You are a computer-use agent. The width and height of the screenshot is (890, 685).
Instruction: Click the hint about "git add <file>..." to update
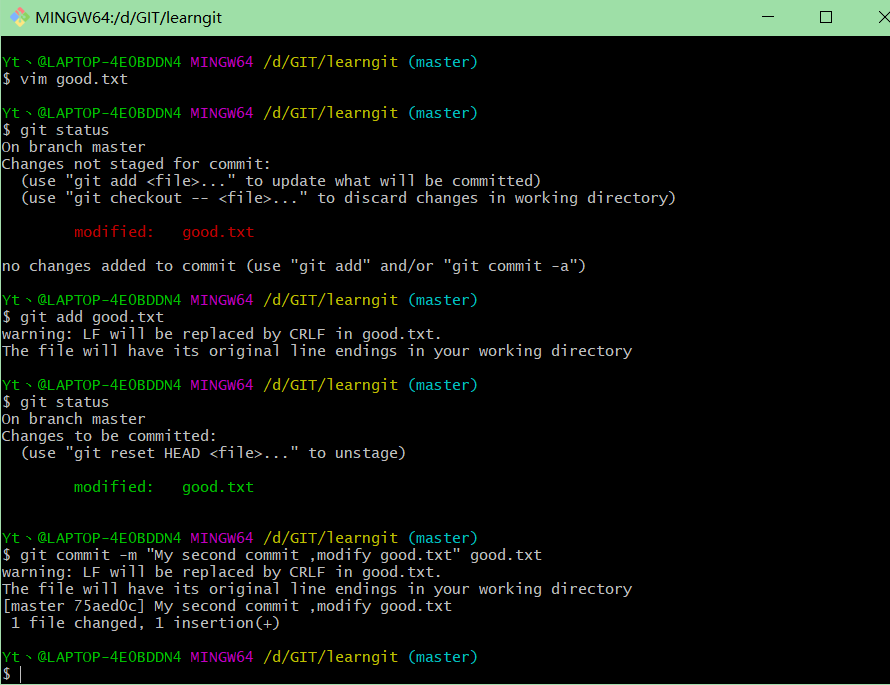281,181
